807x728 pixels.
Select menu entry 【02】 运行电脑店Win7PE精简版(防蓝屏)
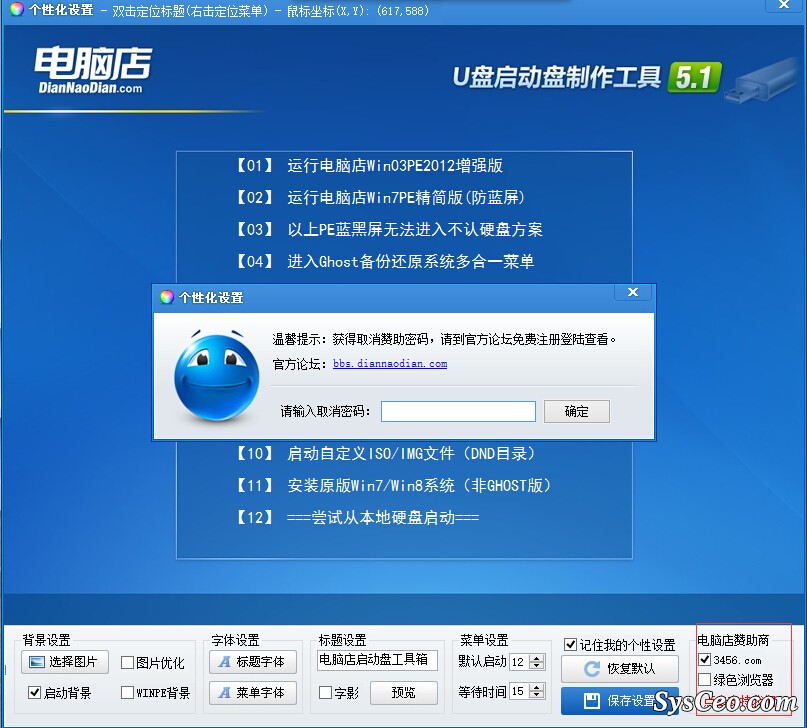point(380,198)
